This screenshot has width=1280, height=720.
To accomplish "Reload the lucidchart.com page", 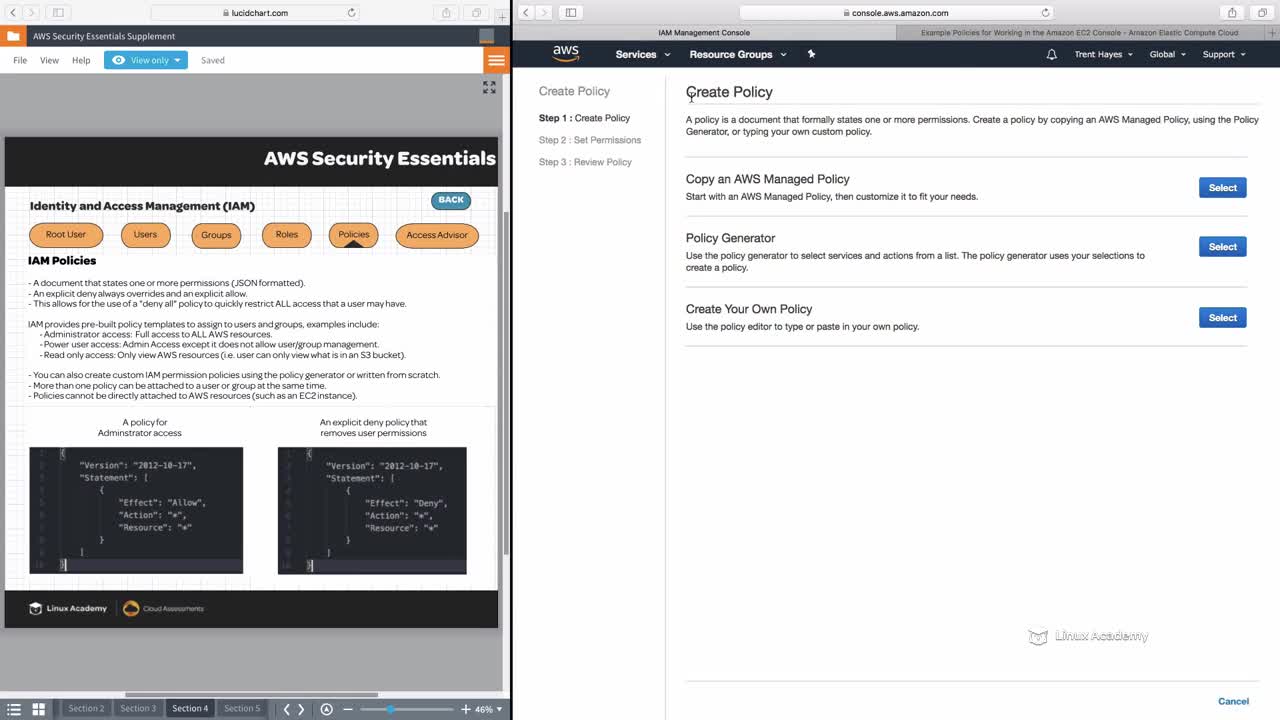I will click(x=351, y=13).
